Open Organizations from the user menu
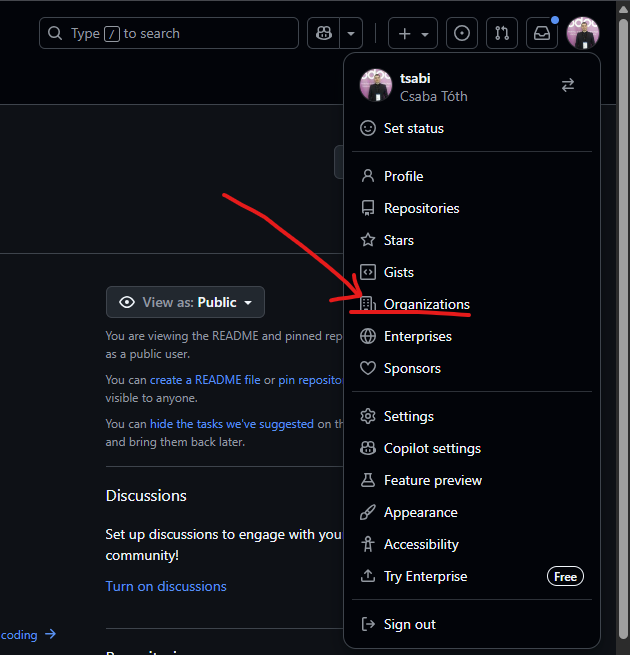Viewport: 630px width, 655px height. (x=426, y=304)
